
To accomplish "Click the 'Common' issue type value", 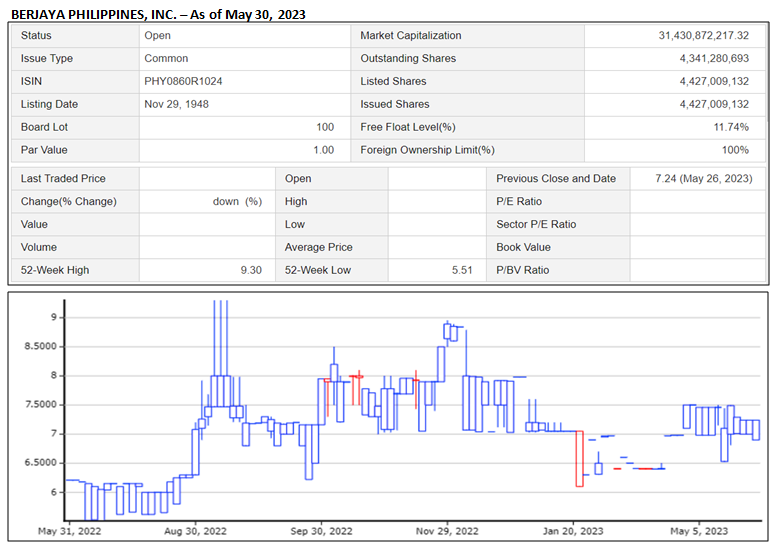I will (x=166, y=58).
